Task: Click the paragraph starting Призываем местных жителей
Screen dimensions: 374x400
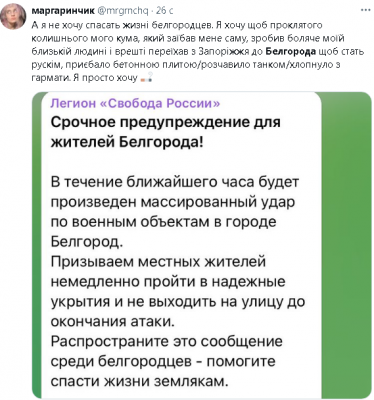Action: [178, 292]
